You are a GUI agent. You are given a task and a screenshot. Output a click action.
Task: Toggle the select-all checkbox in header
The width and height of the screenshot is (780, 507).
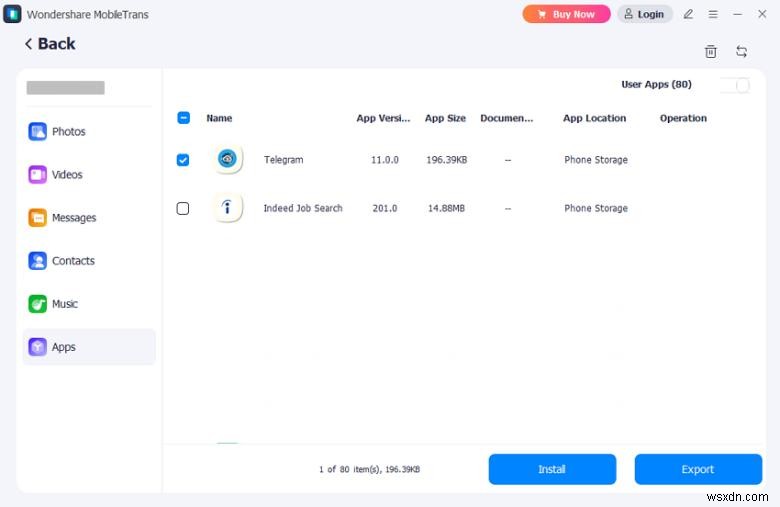(x=184, y=118)
